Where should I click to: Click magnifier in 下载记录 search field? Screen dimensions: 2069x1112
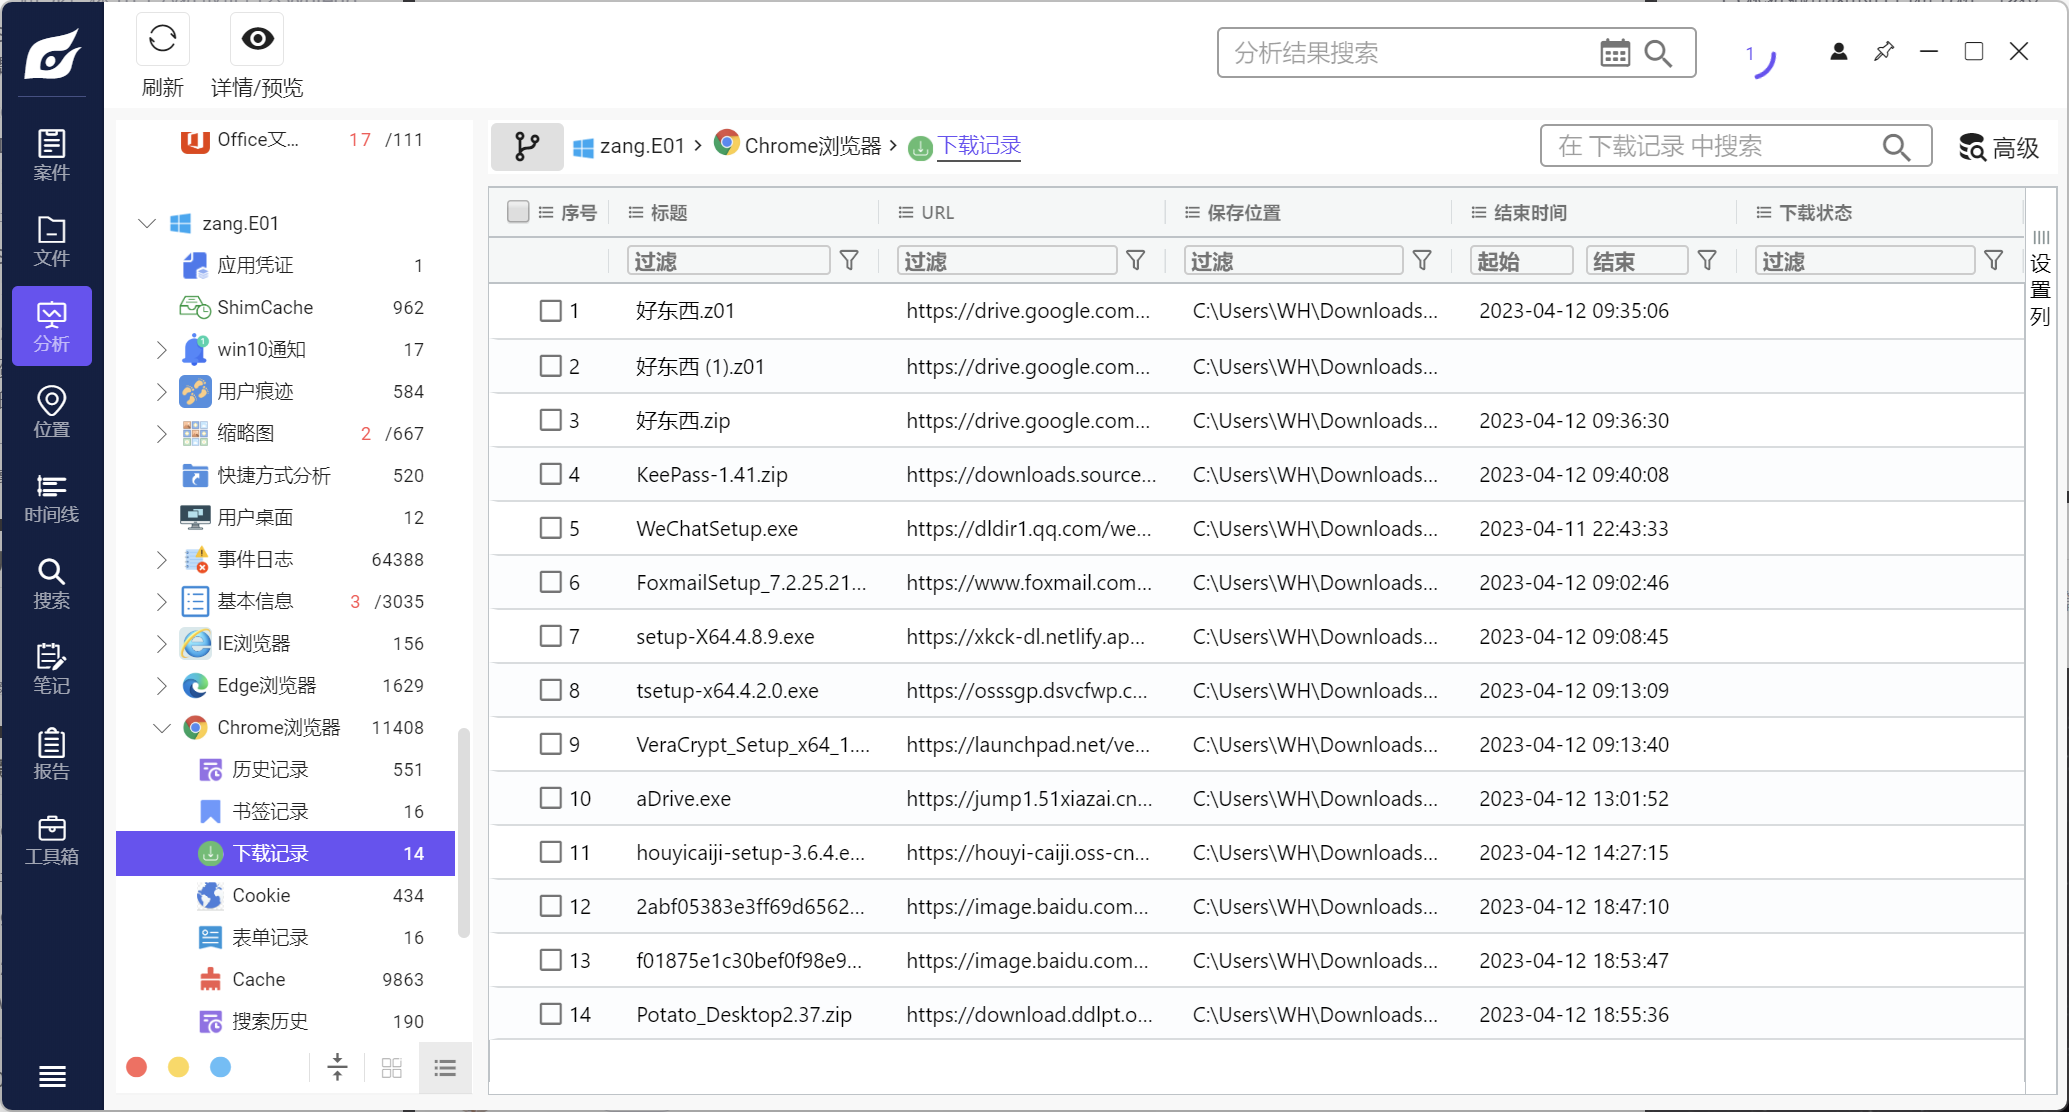(x=1896, y=147)
